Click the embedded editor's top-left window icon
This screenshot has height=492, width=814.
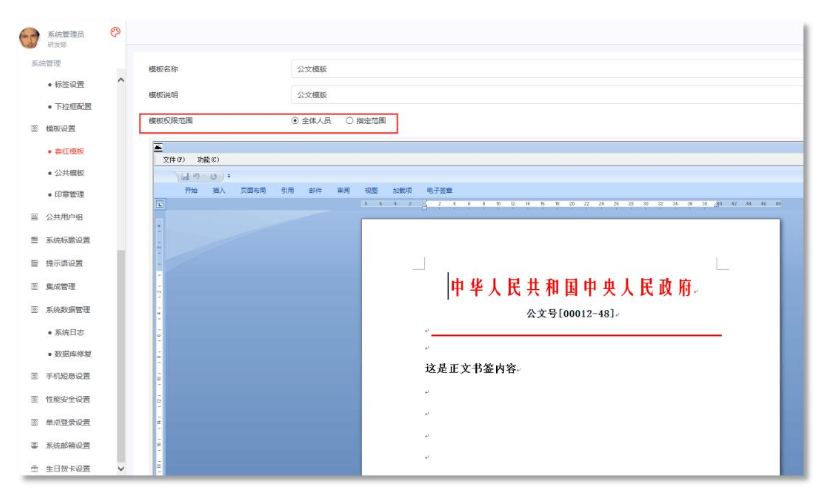coord(158,147)
